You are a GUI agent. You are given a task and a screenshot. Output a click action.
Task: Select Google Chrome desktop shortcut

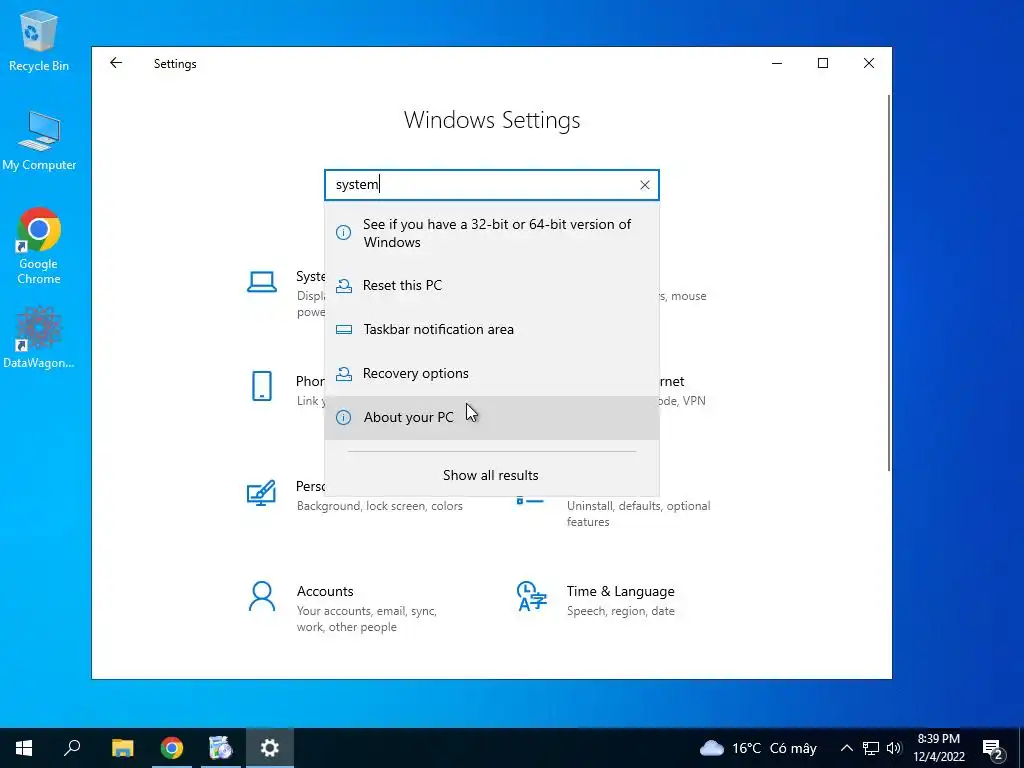(39, 246)
